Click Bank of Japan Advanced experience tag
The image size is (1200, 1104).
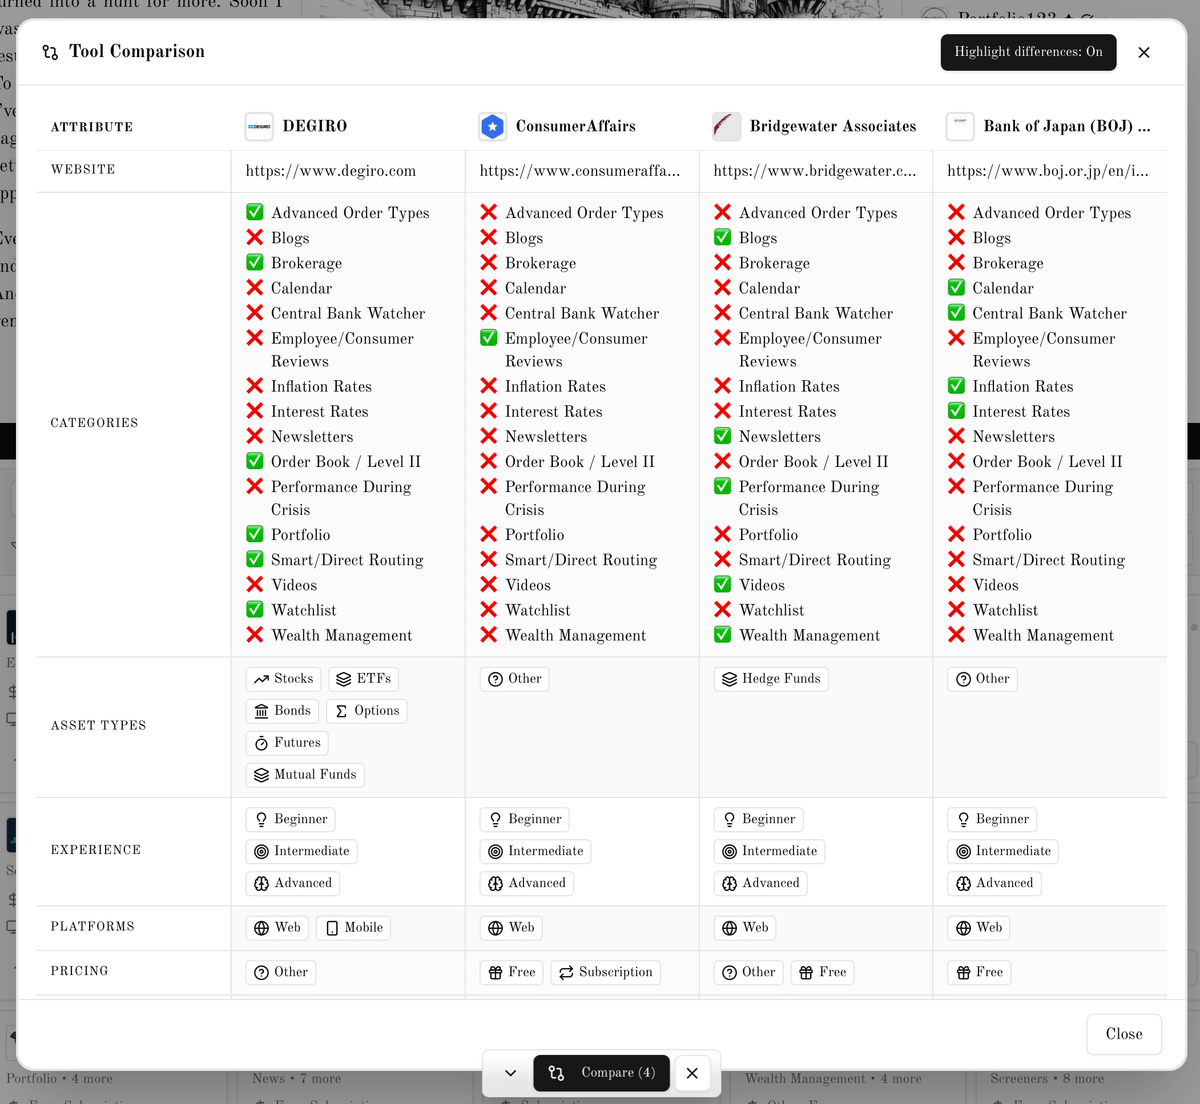point(994,884)
